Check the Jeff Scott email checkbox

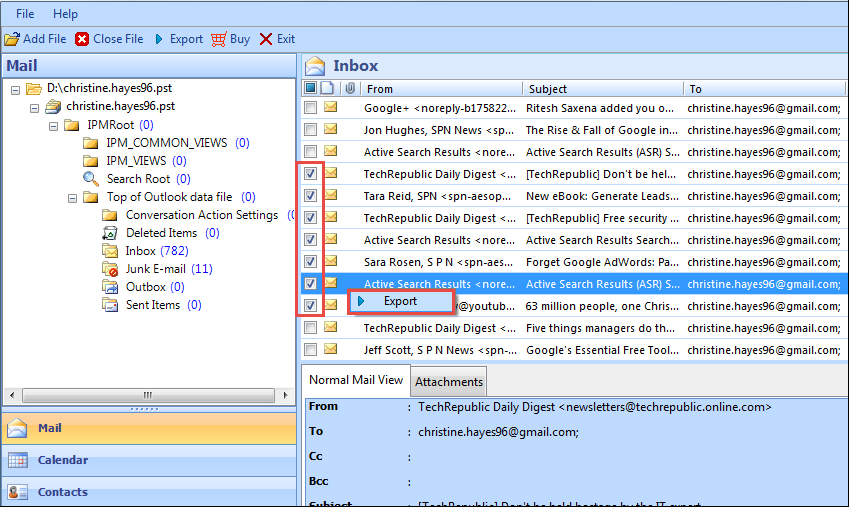pos(311,350)
